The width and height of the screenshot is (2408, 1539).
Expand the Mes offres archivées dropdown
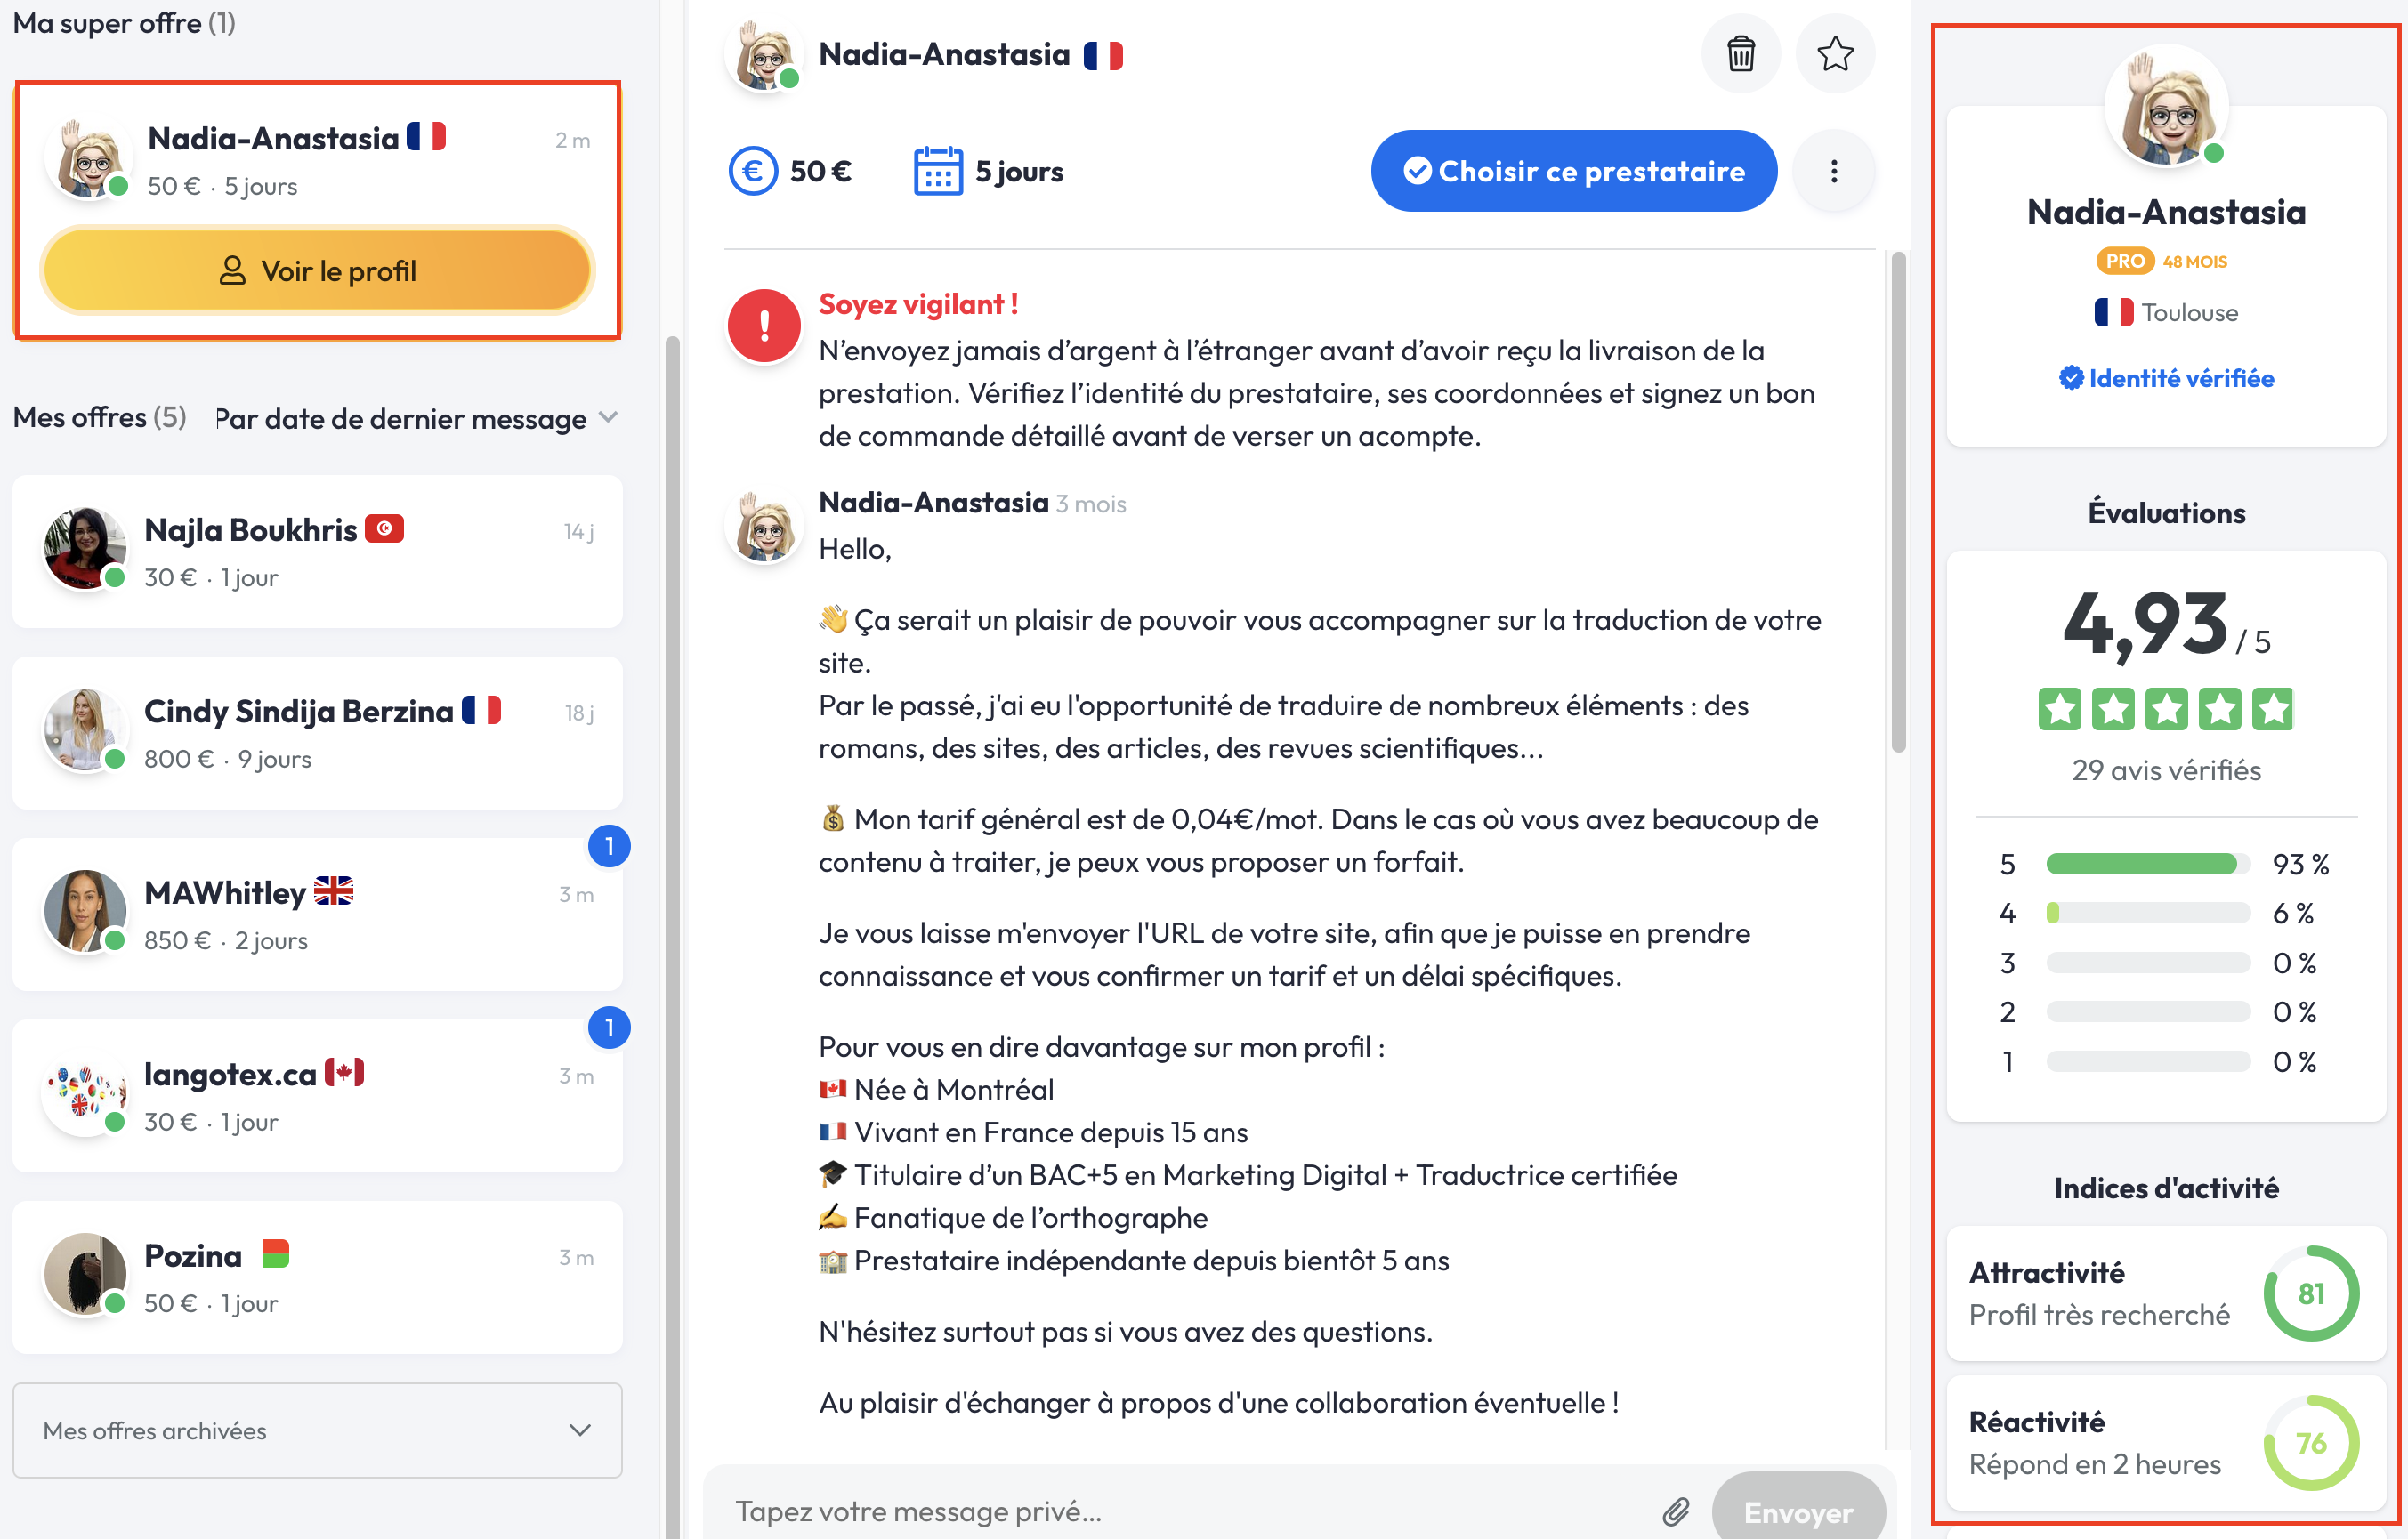(318, 1430)
